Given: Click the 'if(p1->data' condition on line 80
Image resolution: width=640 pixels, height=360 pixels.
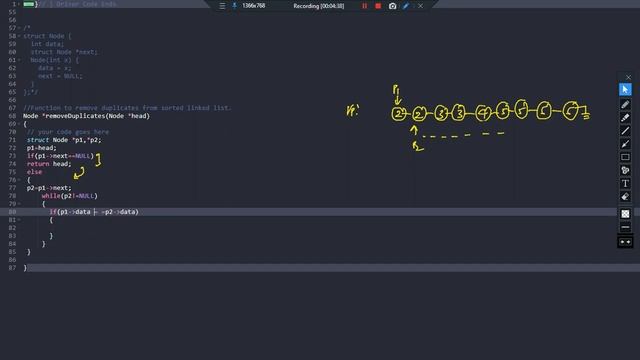Looking at the screenshot, I should (x=94, y=212).
